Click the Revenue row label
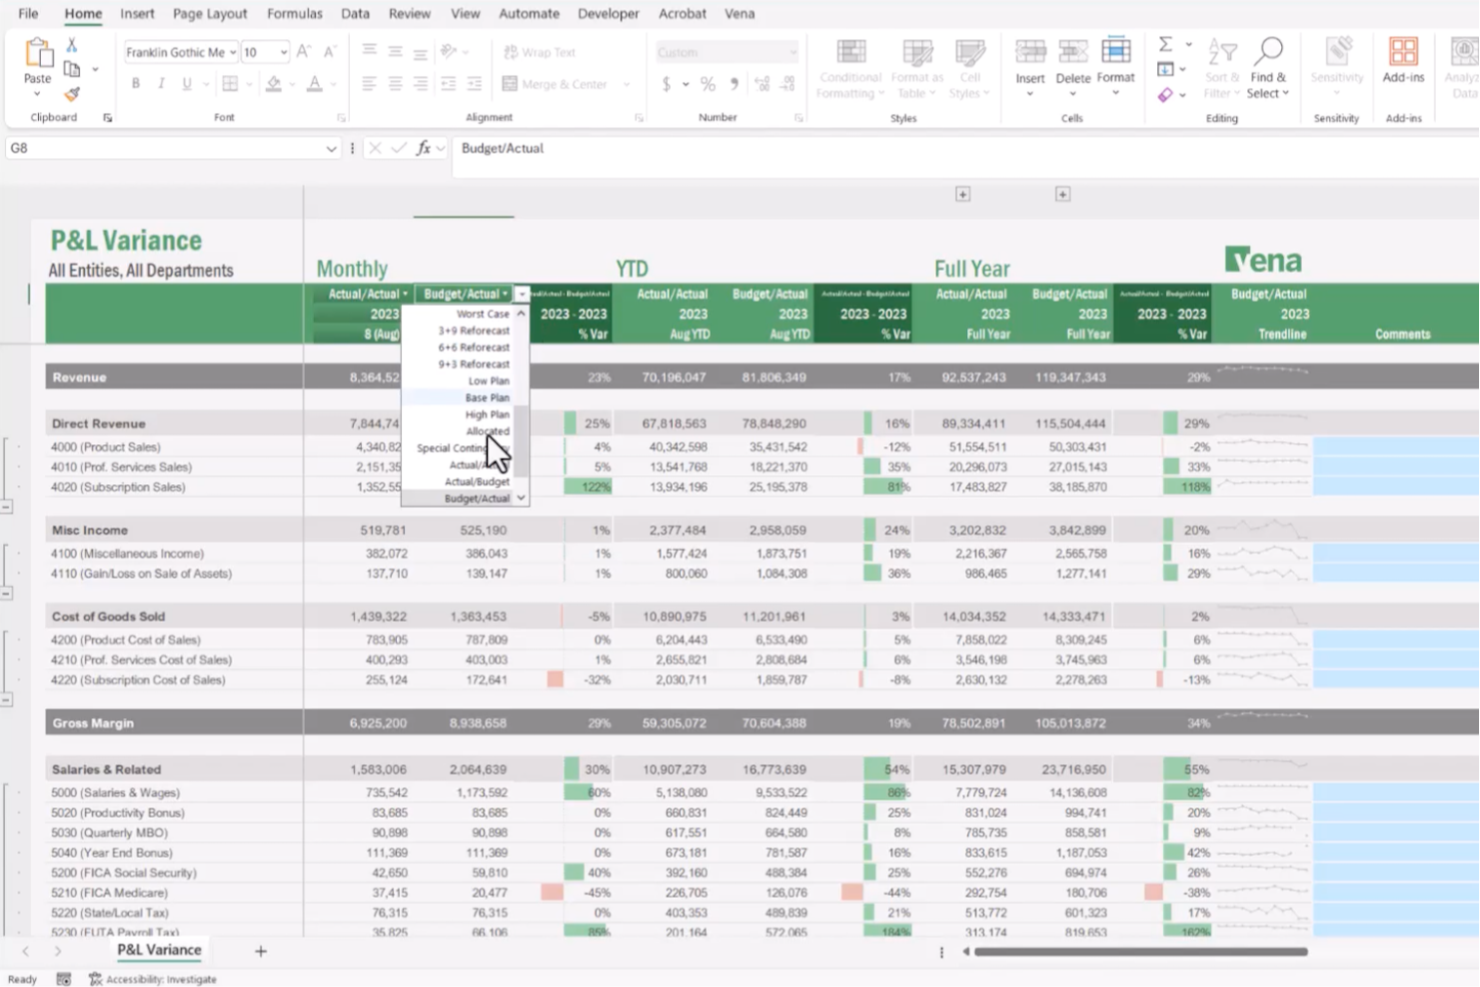Screen dimensions: 1480x987 tap(79, 377)
